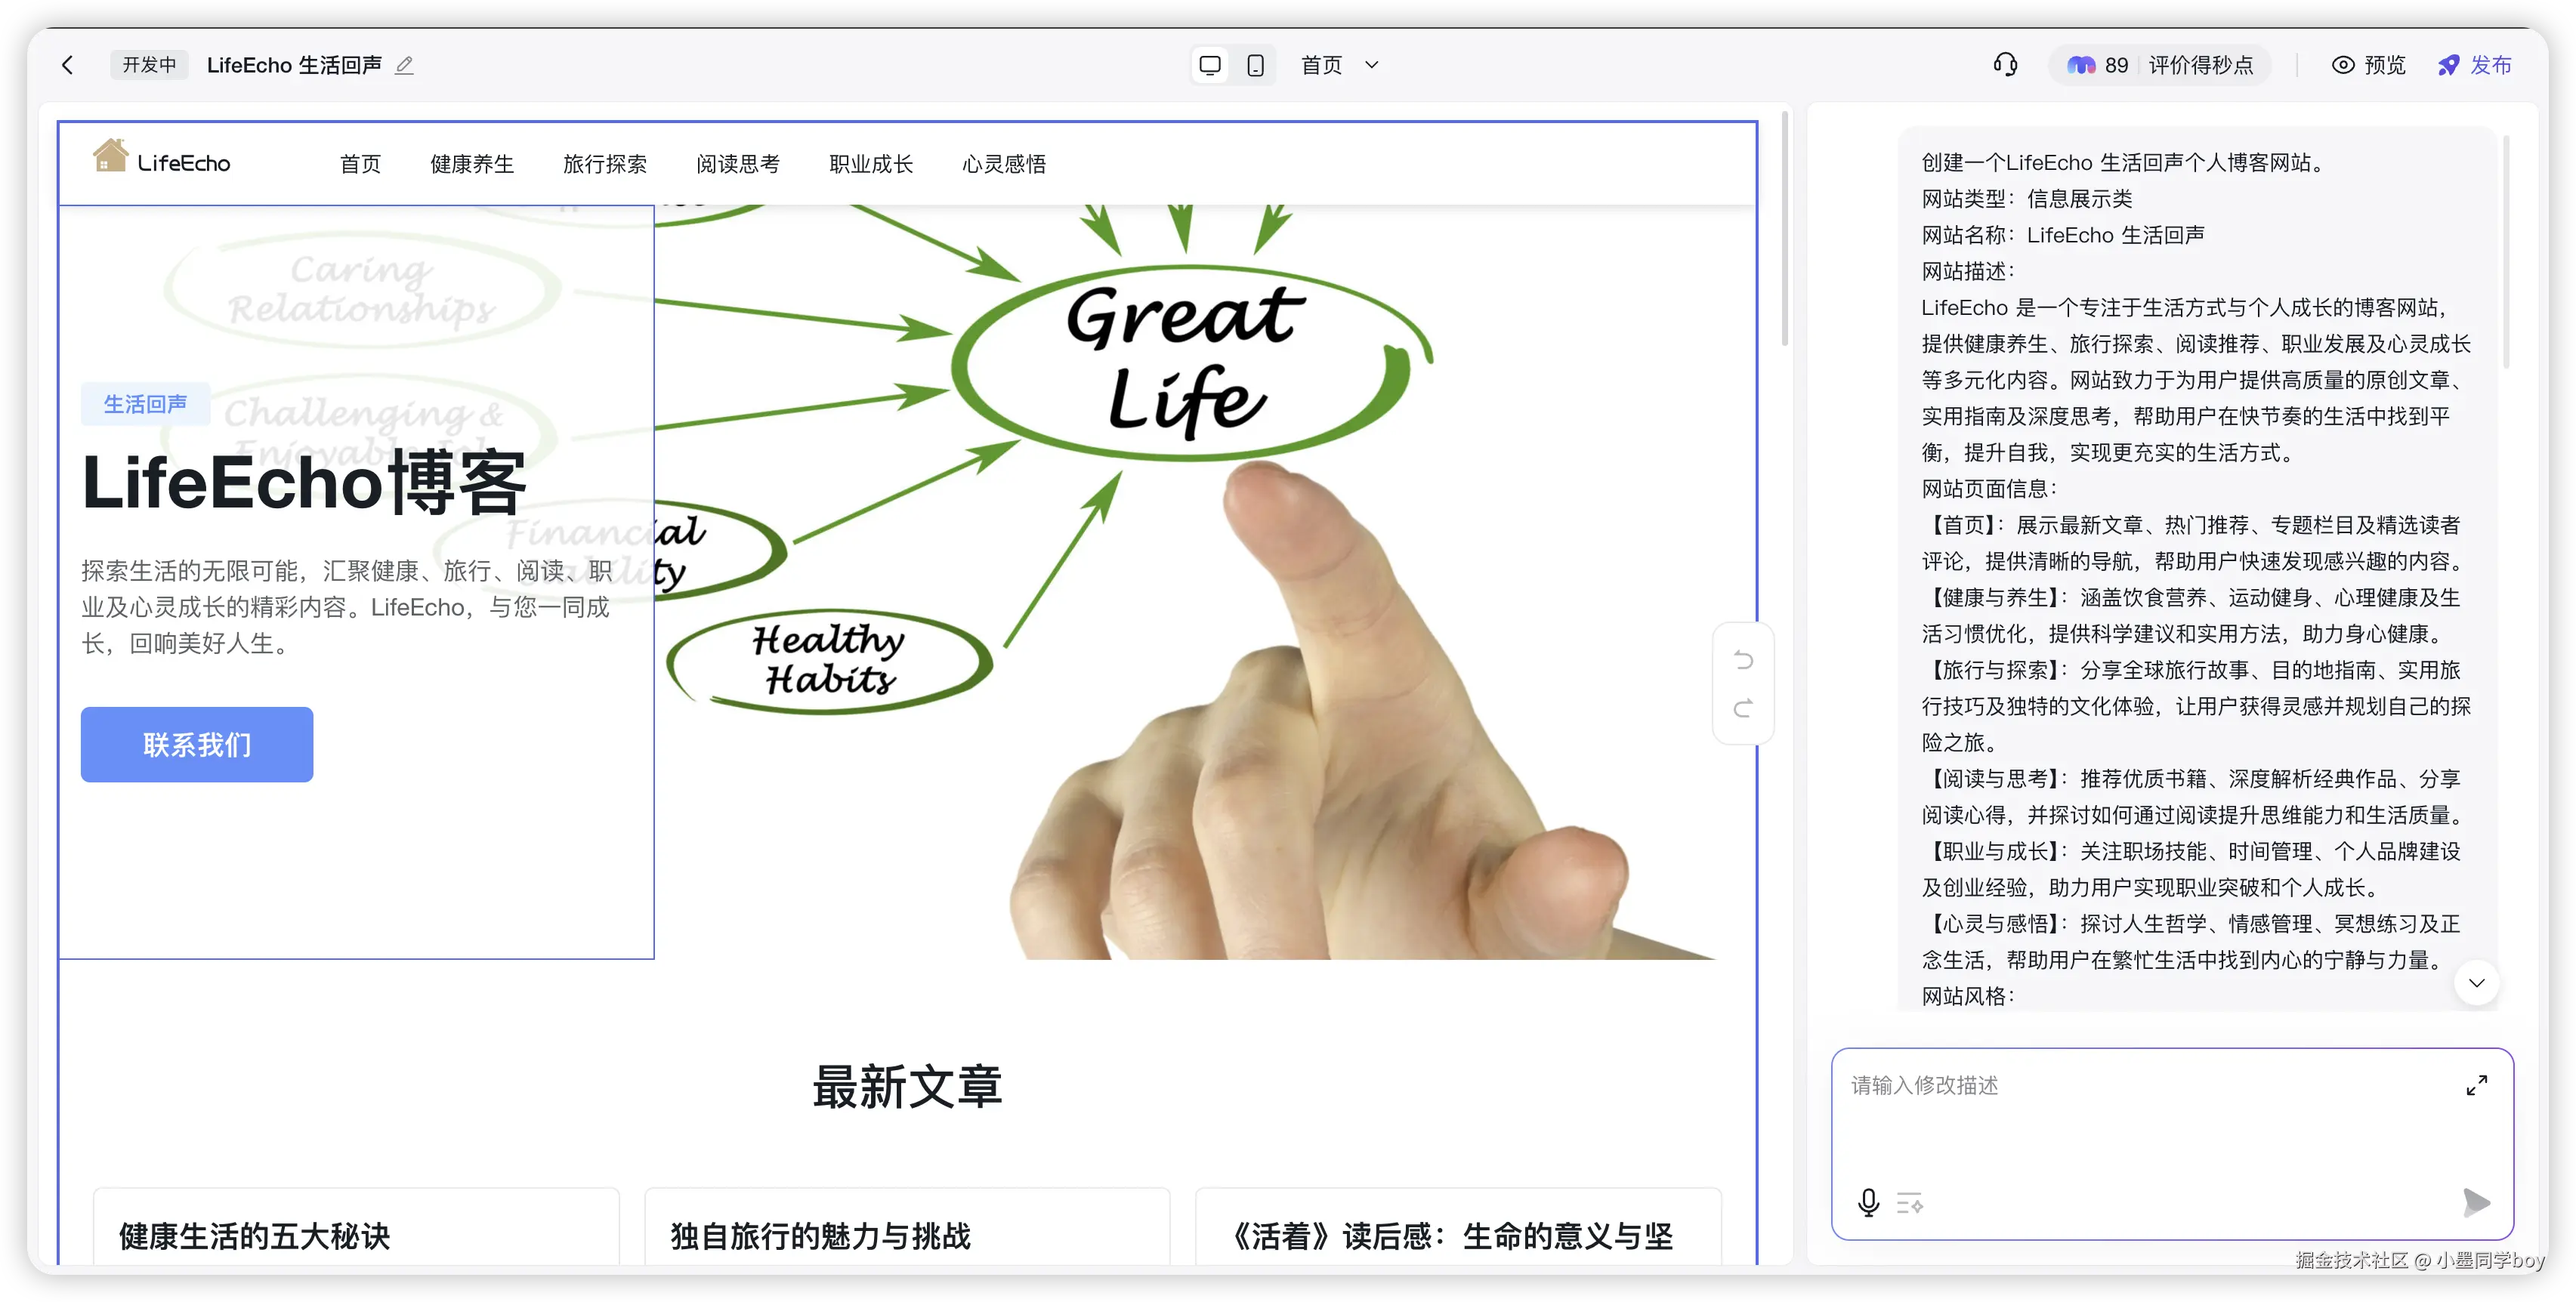Switch to mobile preview mode
This screenshot has width=2576, height=1302.
point(1255,65)
